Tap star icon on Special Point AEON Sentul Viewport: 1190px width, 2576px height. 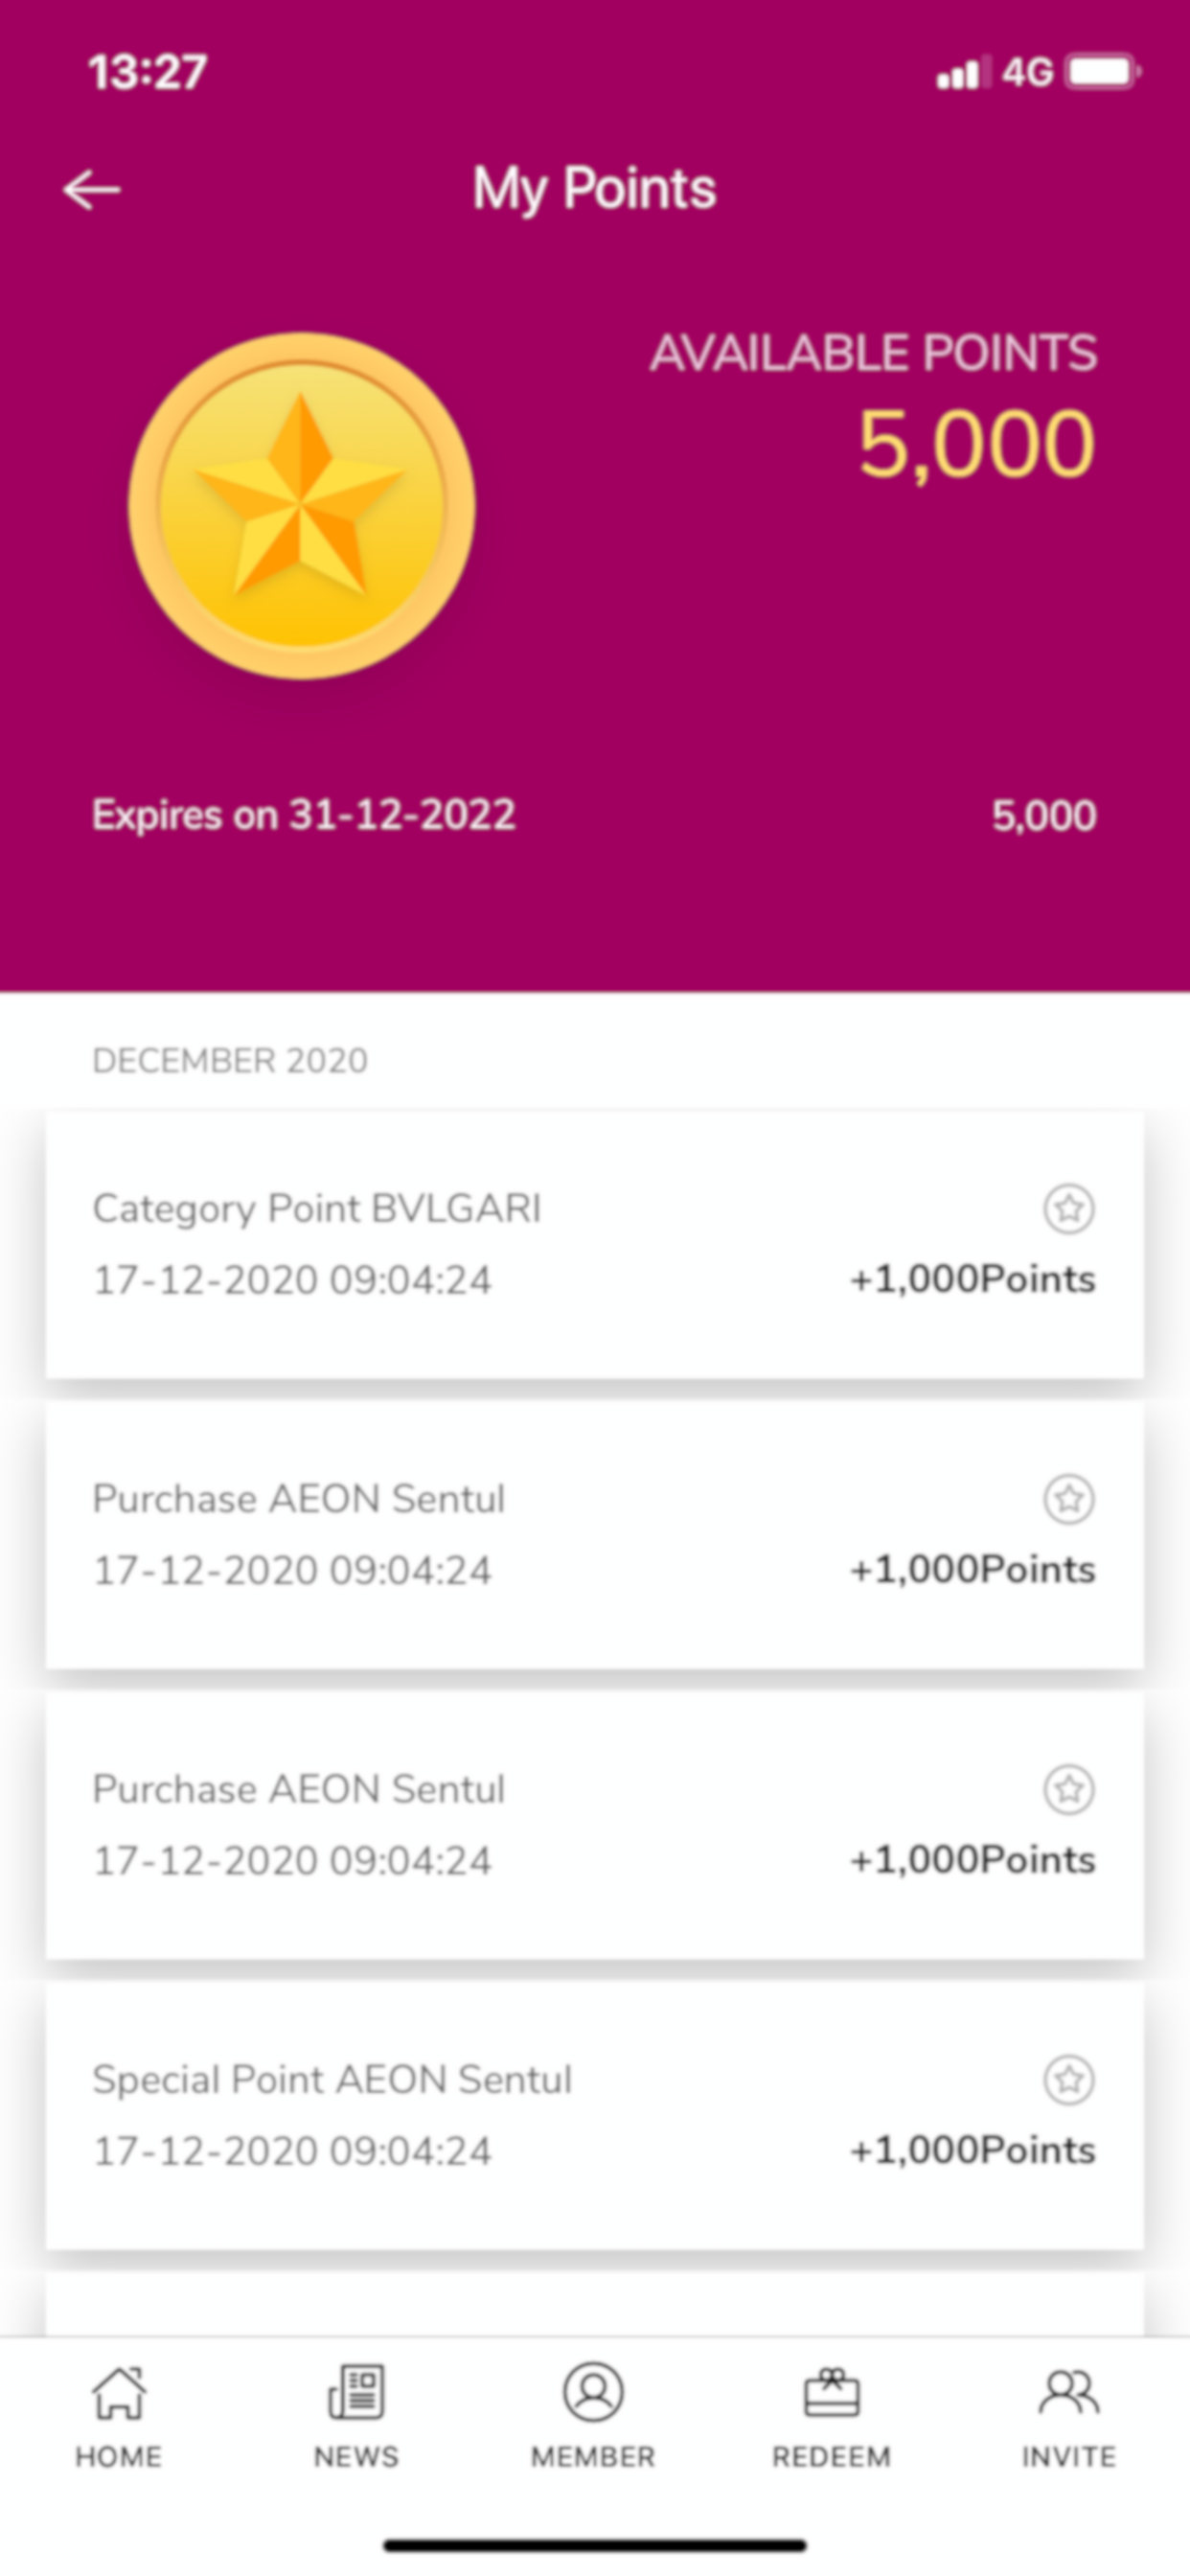pyautogui.click(x=1069, y=2081)
